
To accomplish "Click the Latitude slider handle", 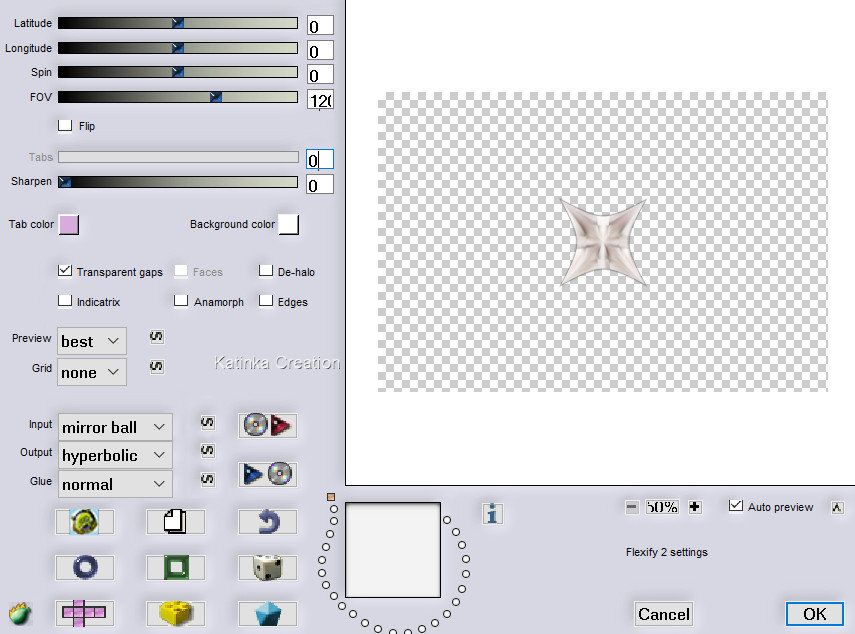I will coord(178,23).
